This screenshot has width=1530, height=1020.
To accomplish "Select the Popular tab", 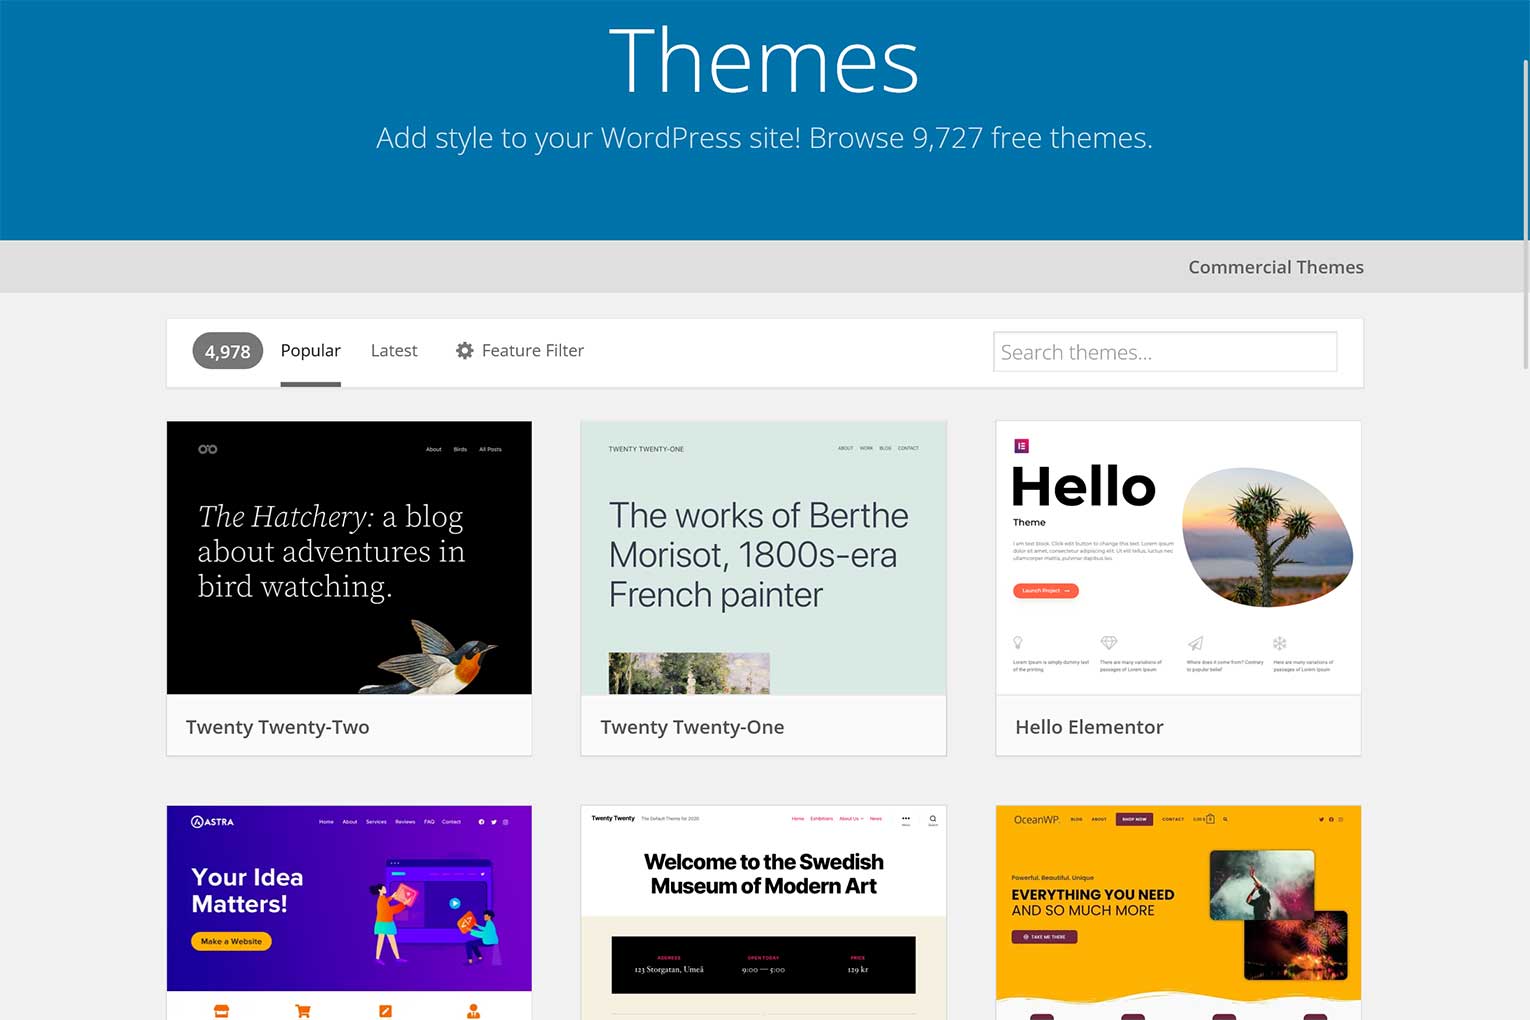I will point(310,350).
